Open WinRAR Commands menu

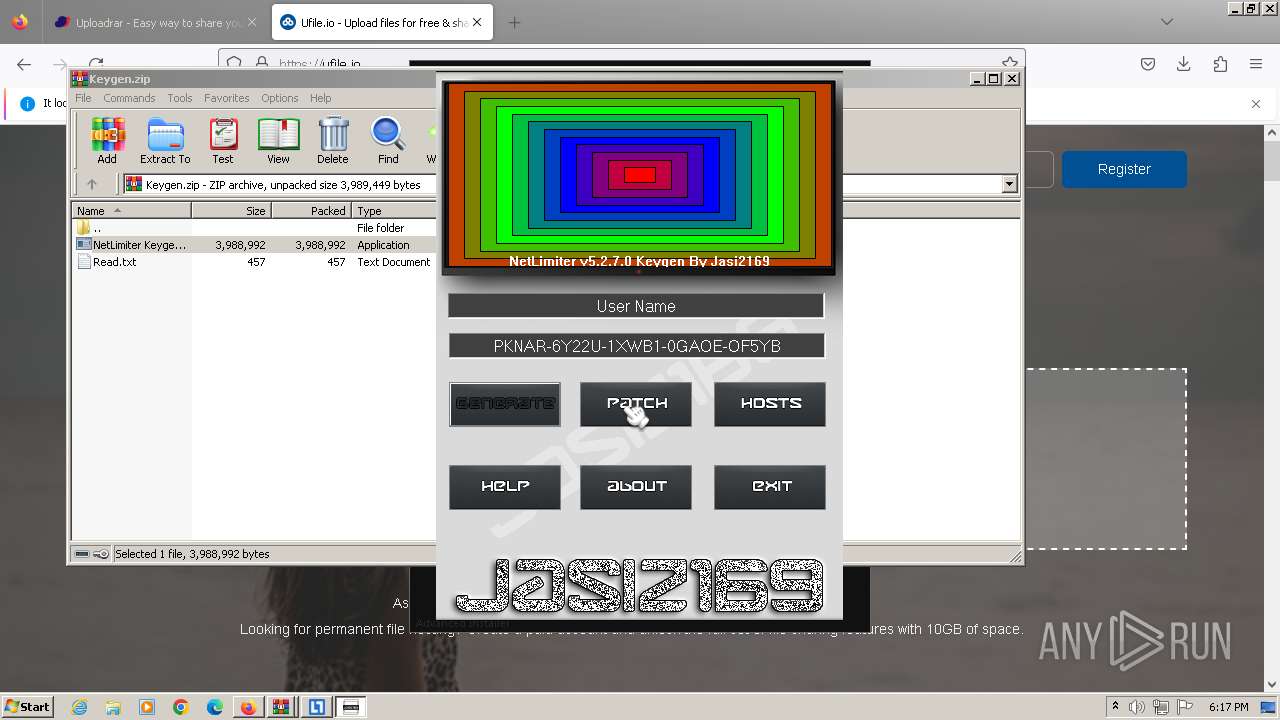point(129,98)
